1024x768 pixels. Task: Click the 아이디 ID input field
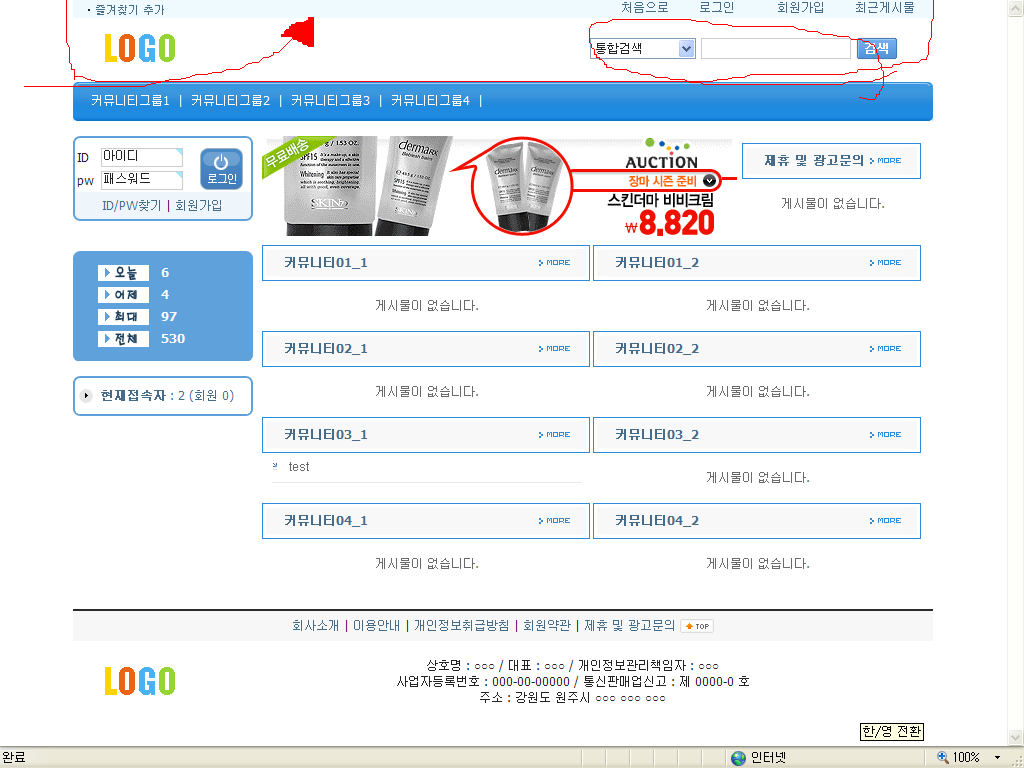tap(141, 157)
